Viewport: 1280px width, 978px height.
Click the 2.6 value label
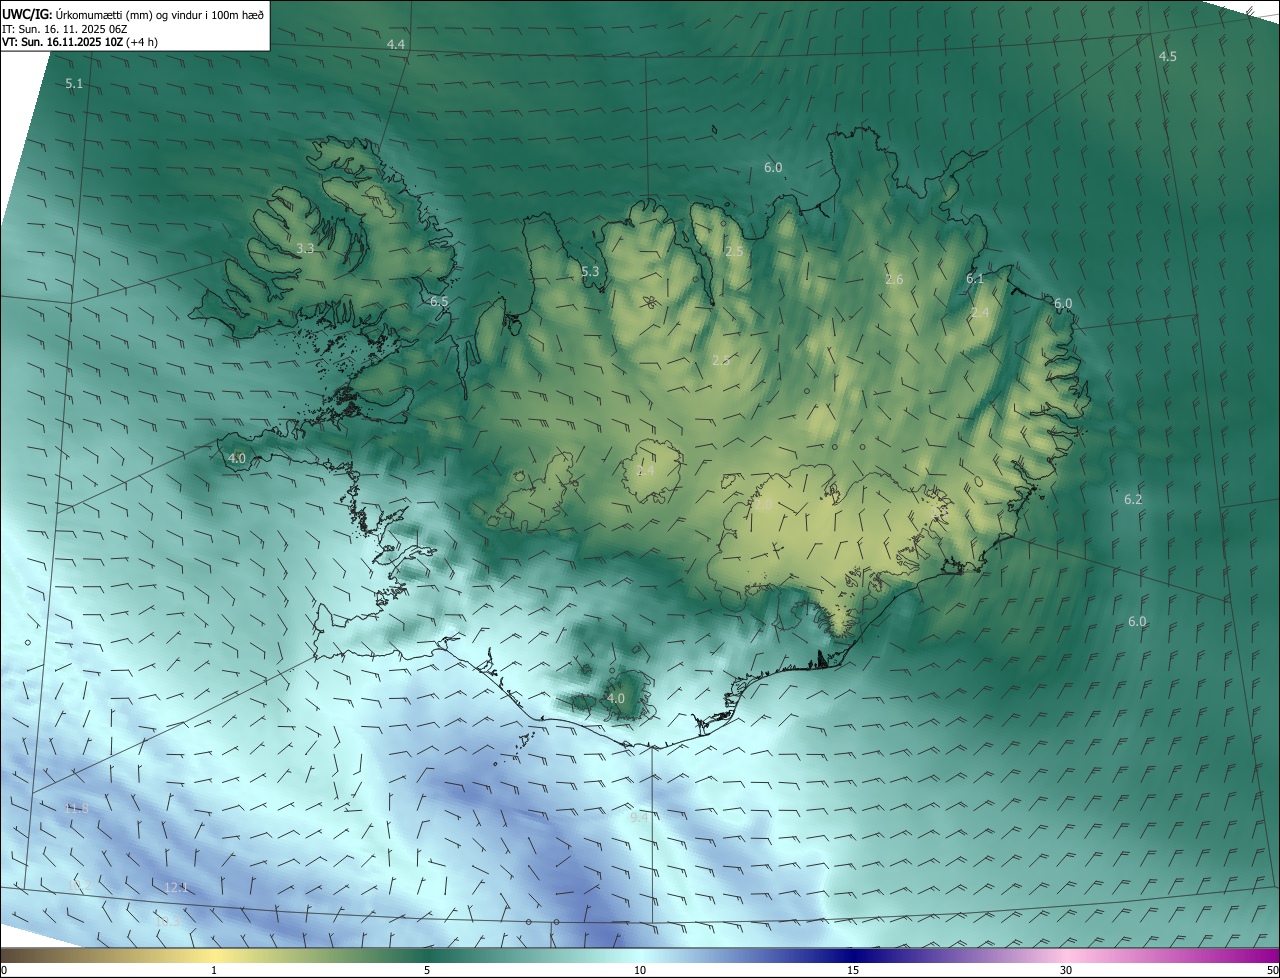point(894,280)
